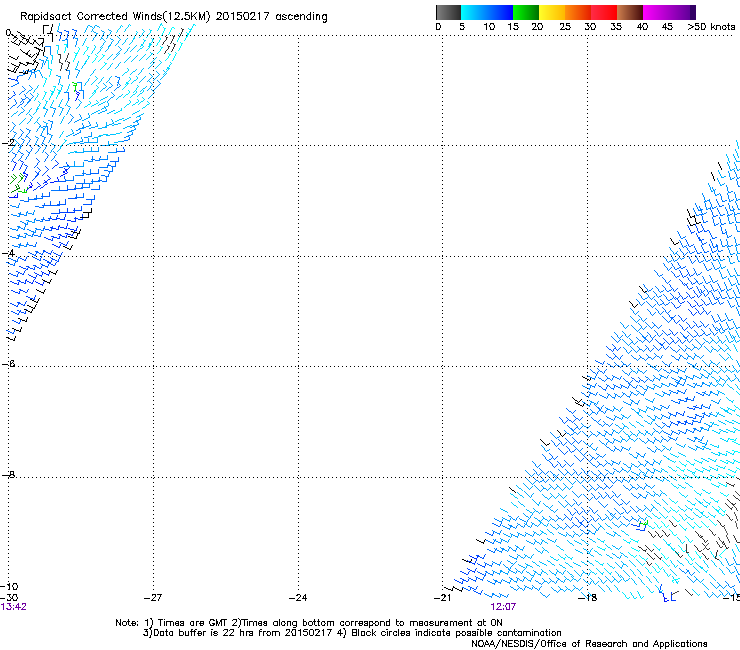This screenshot has width=740, height=650.
Task: Click the '>50 knots' legend label
Action: pos(711,26)
